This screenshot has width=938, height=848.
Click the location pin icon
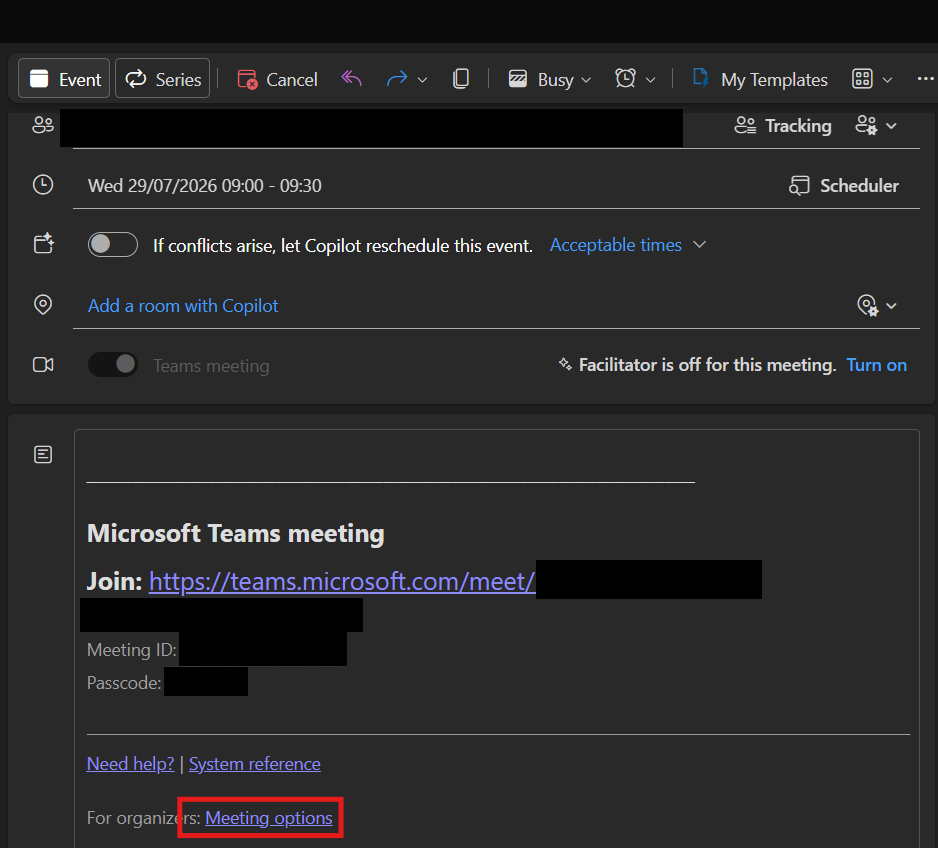pos(43,305)
